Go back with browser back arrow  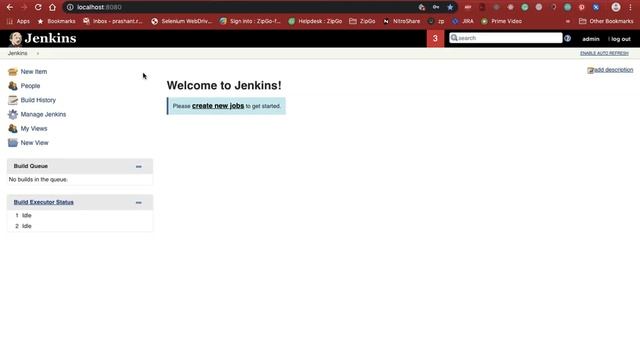[x=10, y=7]
